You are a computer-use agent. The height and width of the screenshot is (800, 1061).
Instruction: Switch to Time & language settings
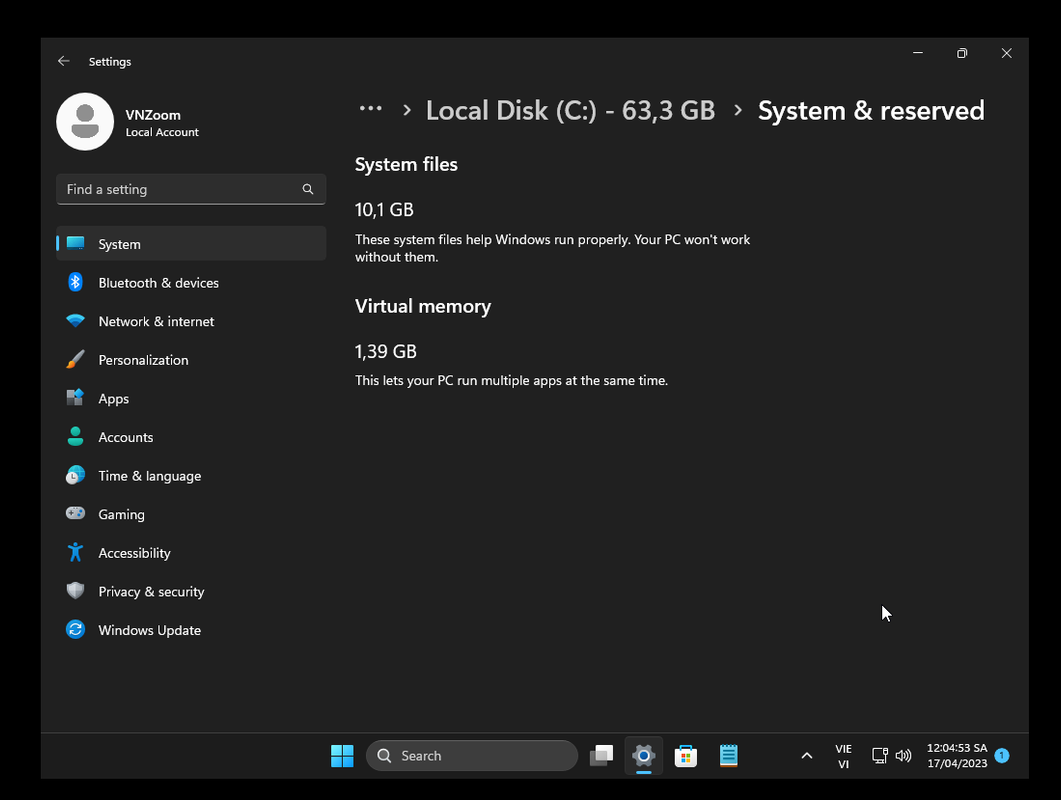click(x=191, y=476)
